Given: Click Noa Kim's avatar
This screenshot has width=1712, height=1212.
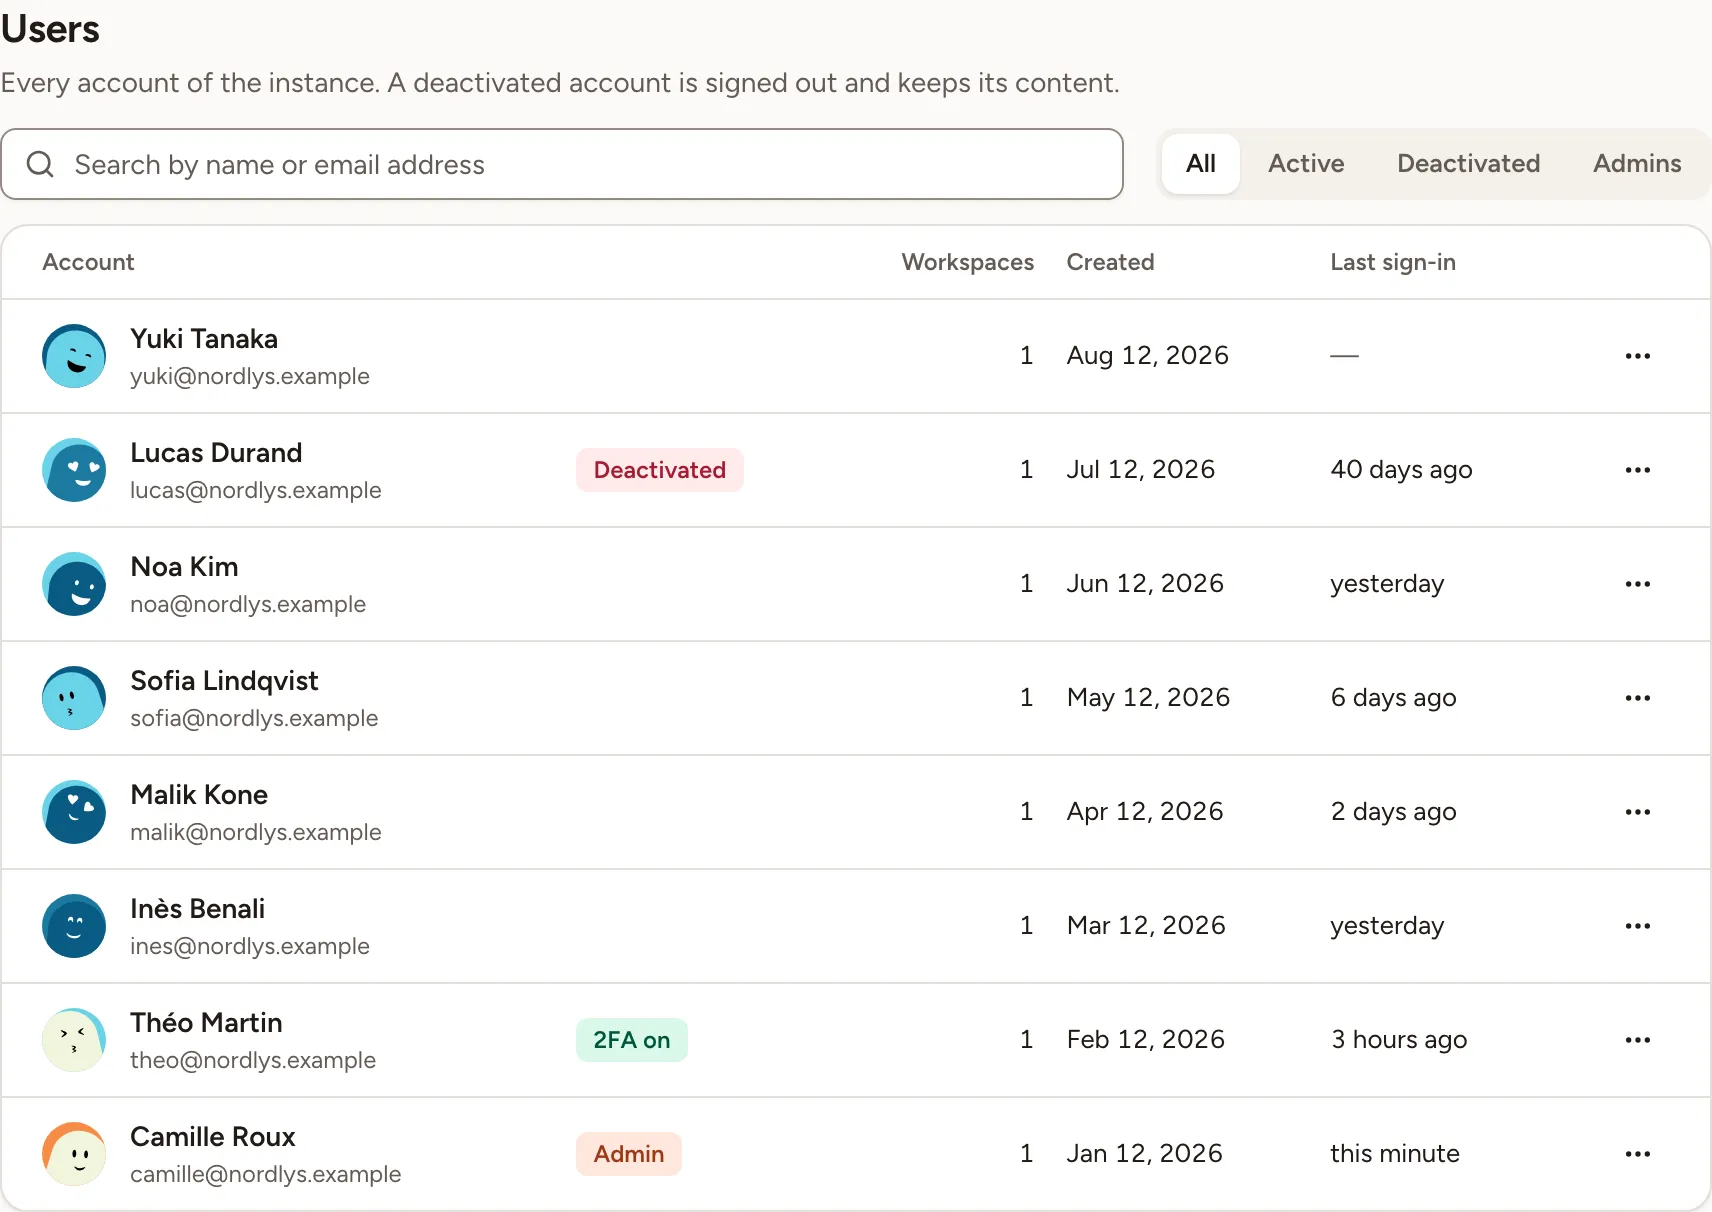Looking at the screenshot, I should 74,584.
